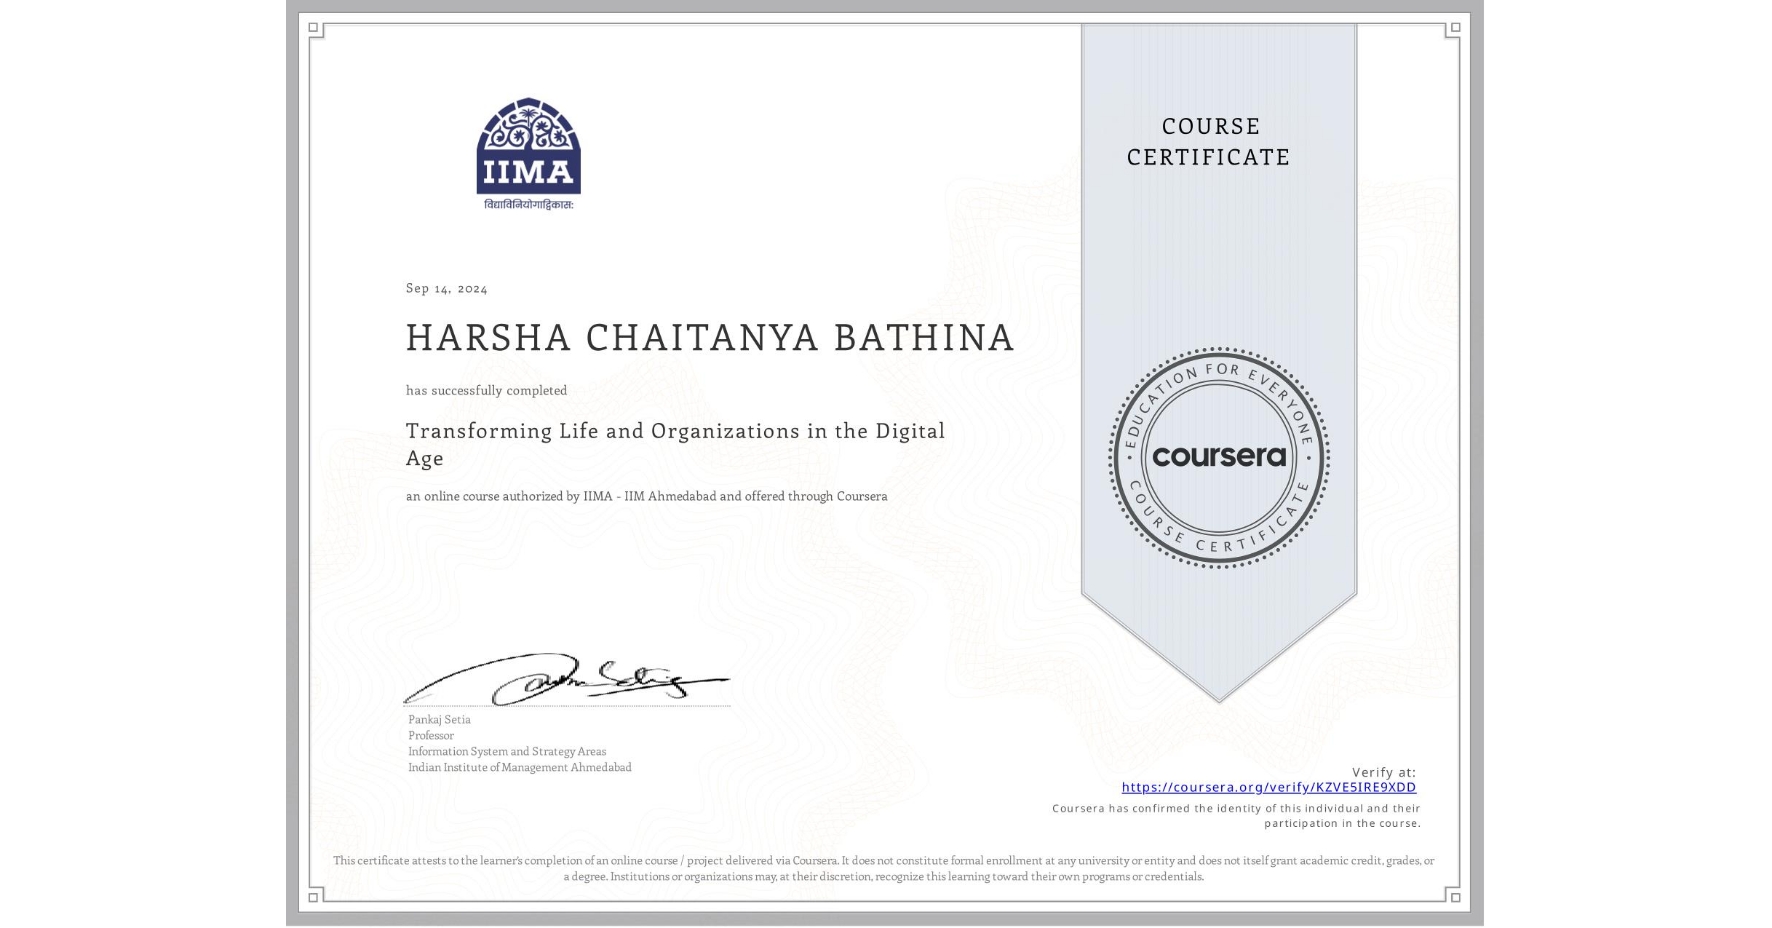Click the disclaimer 'This certificate attests' footer text

point(884,868)
